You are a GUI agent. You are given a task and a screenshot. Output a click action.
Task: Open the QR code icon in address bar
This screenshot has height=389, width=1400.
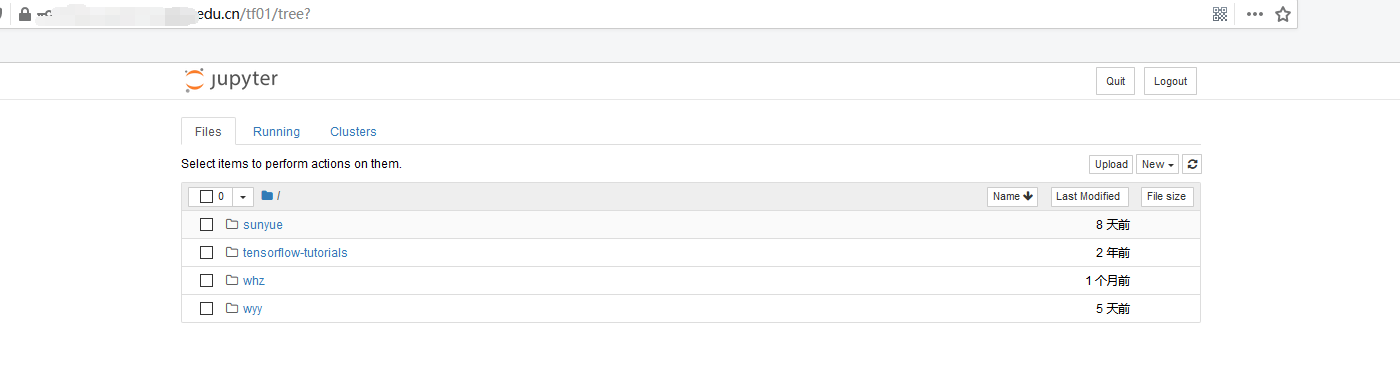(1220, 14)
